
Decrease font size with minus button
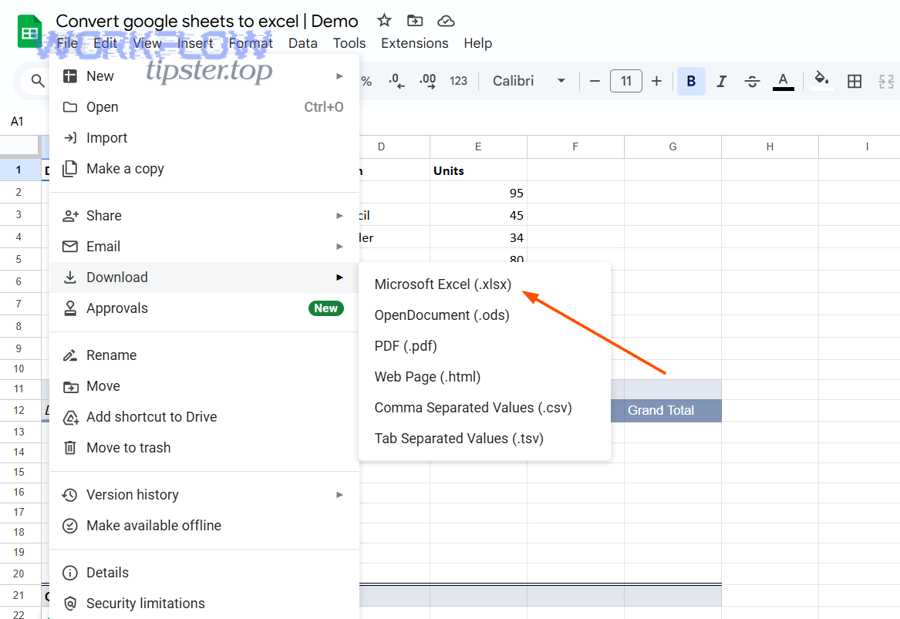595,81
